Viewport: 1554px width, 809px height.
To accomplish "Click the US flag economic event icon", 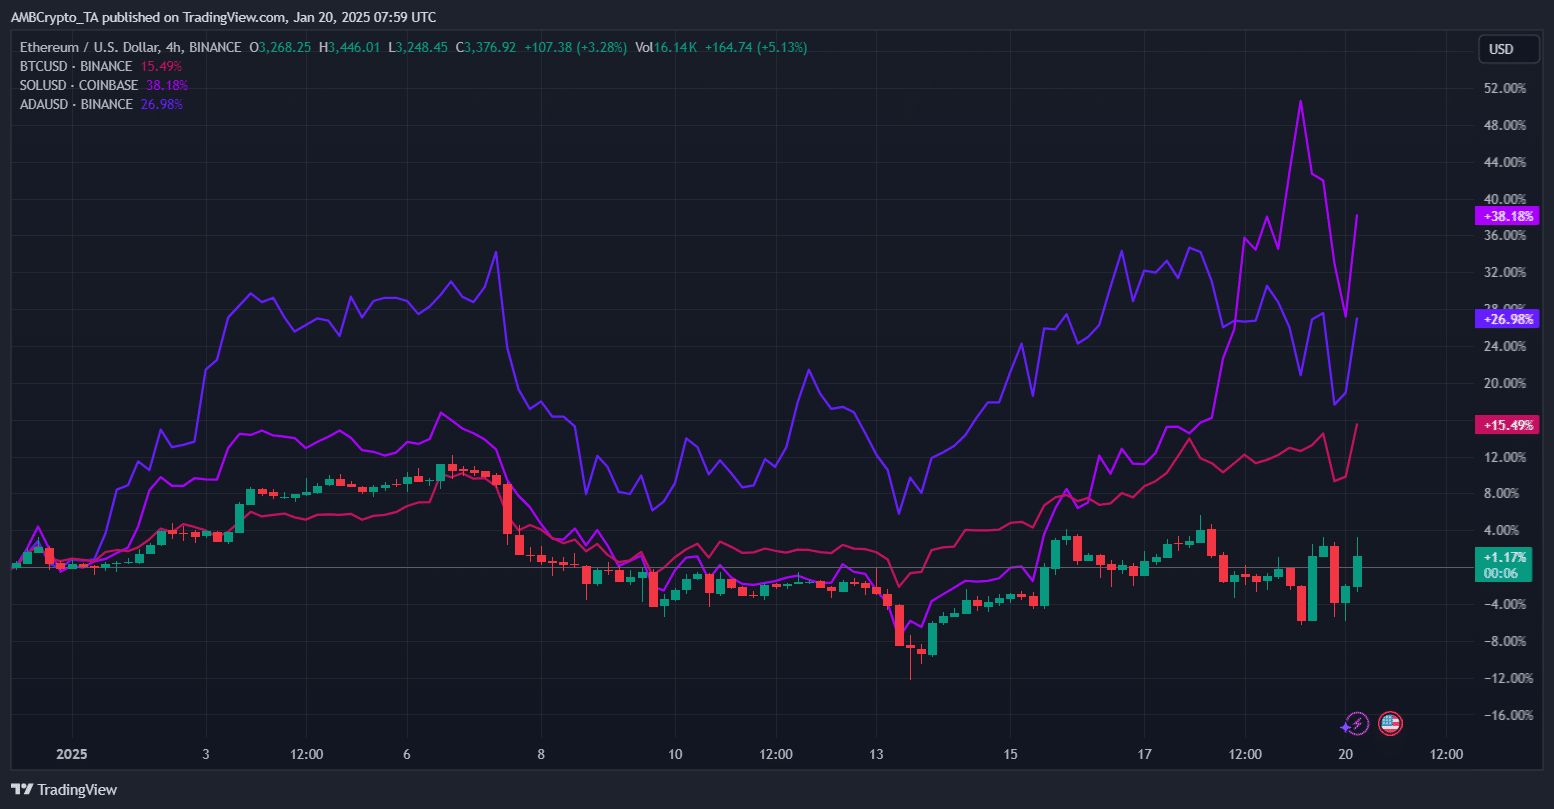I will pyautogui.click(x=1390, y=723).
